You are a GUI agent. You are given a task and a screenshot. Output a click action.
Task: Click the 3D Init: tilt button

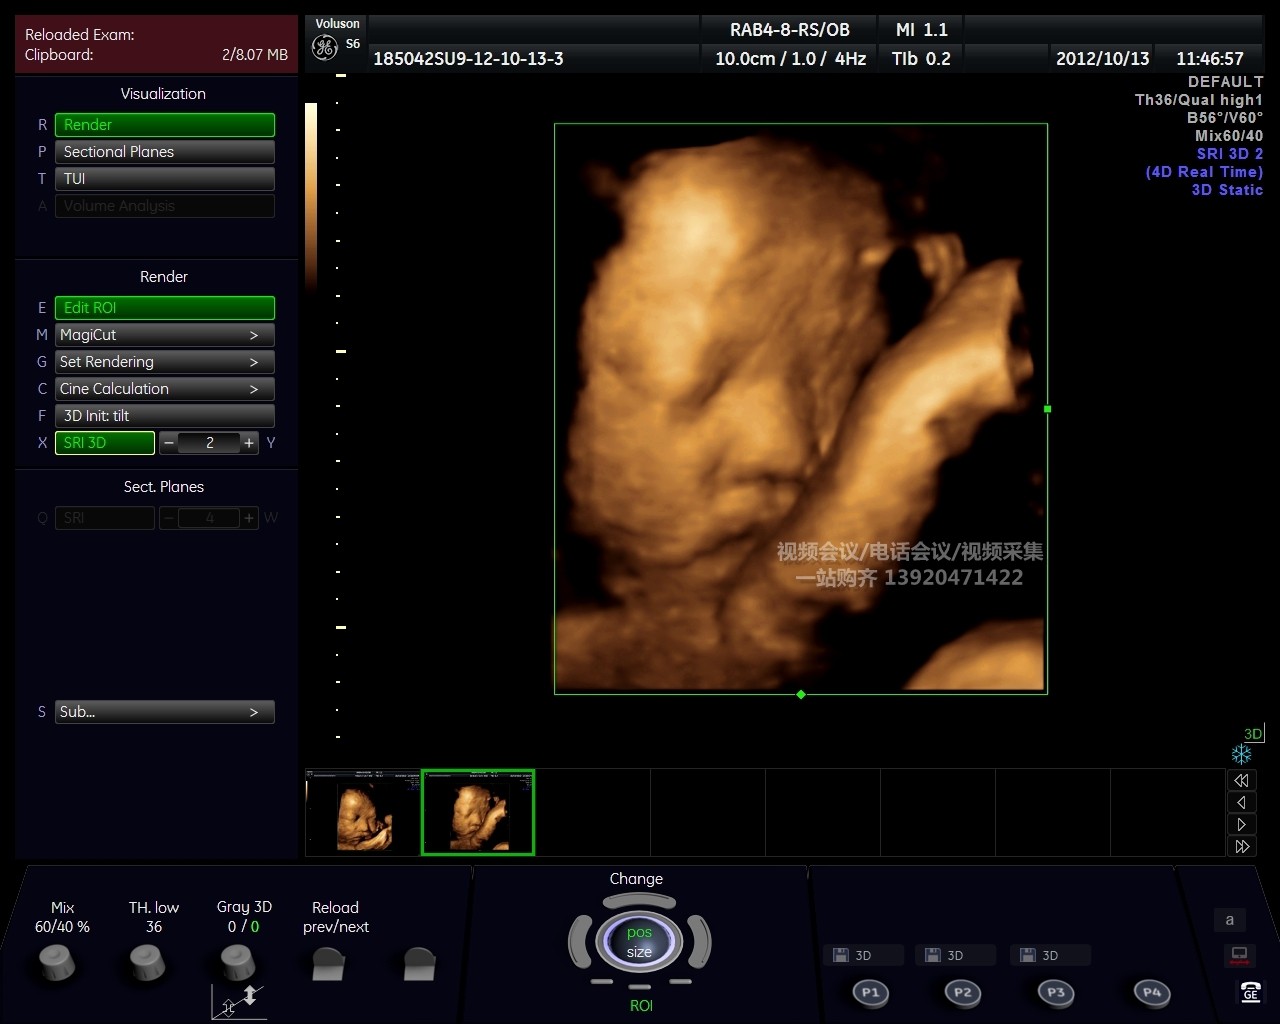click(164, 416)
